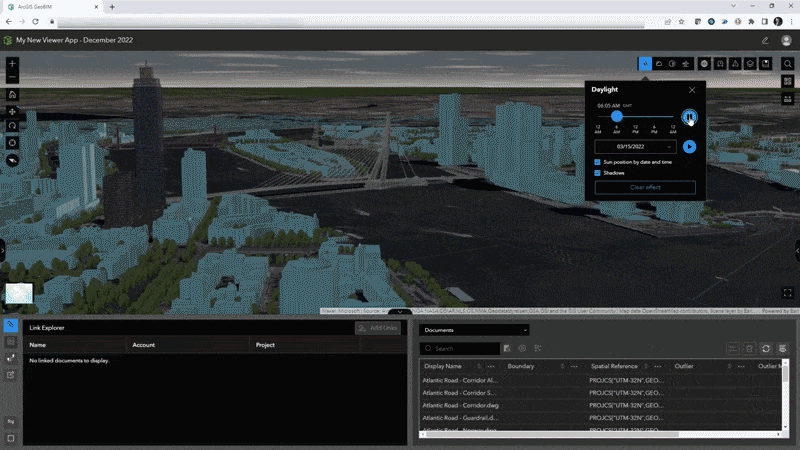Click the Documents table horizontal scrollbar
The height and width of the screenshot is (450, 800).
coord(553,434)
